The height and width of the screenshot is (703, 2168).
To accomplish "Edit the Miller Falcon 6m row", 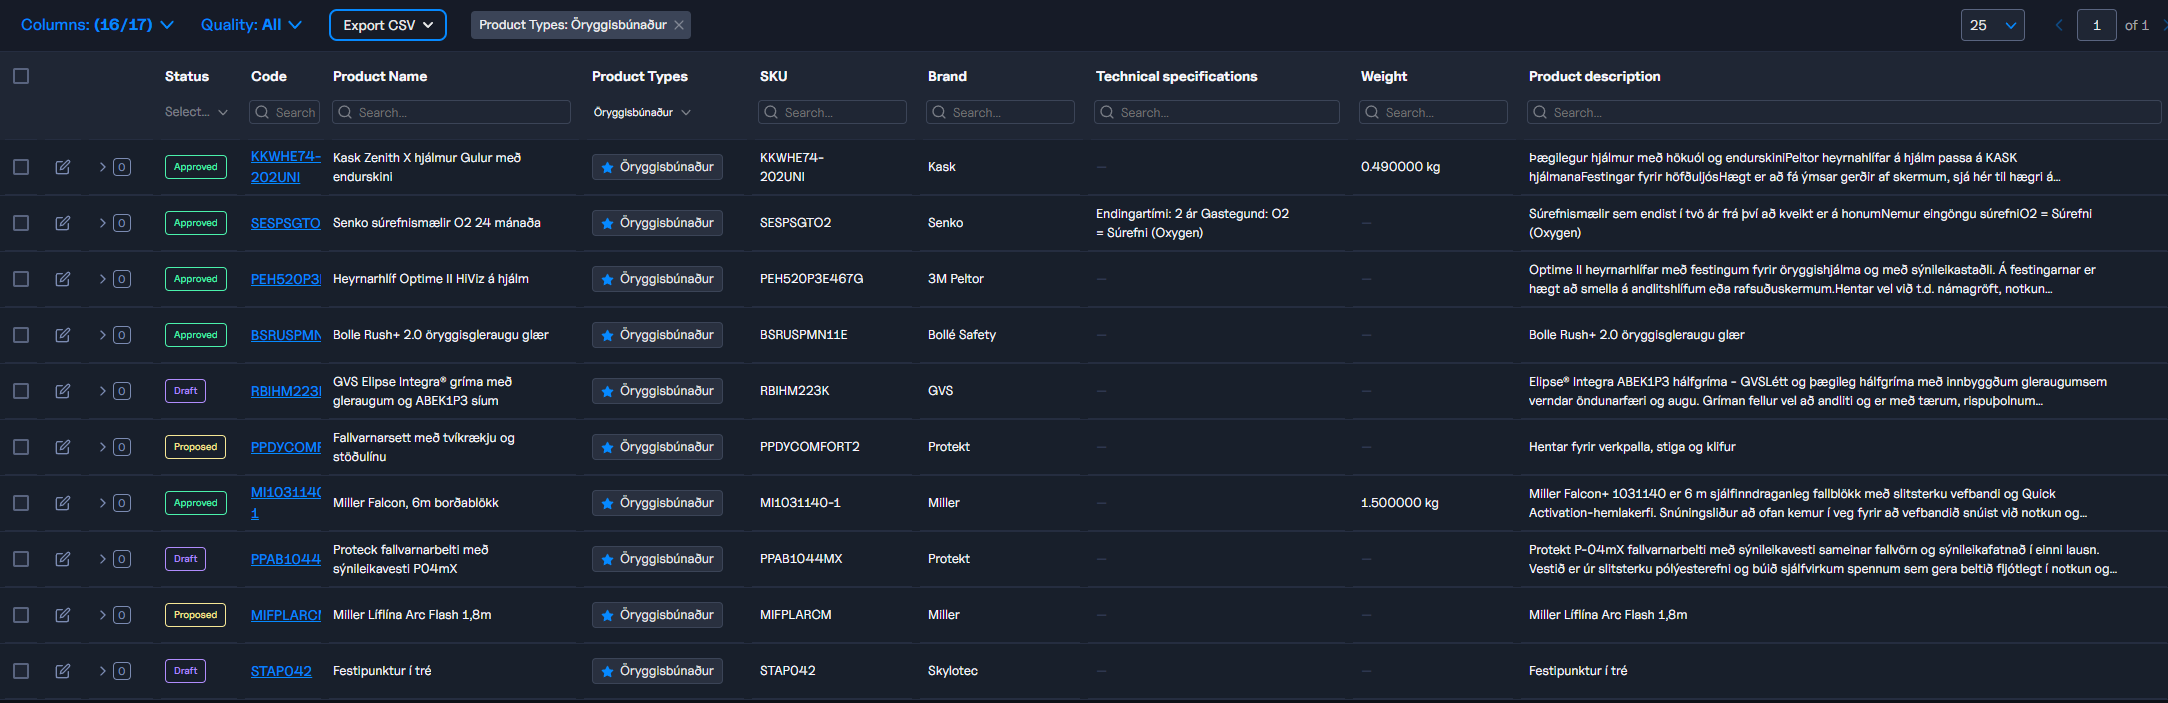I will click(x=63, y=503).
